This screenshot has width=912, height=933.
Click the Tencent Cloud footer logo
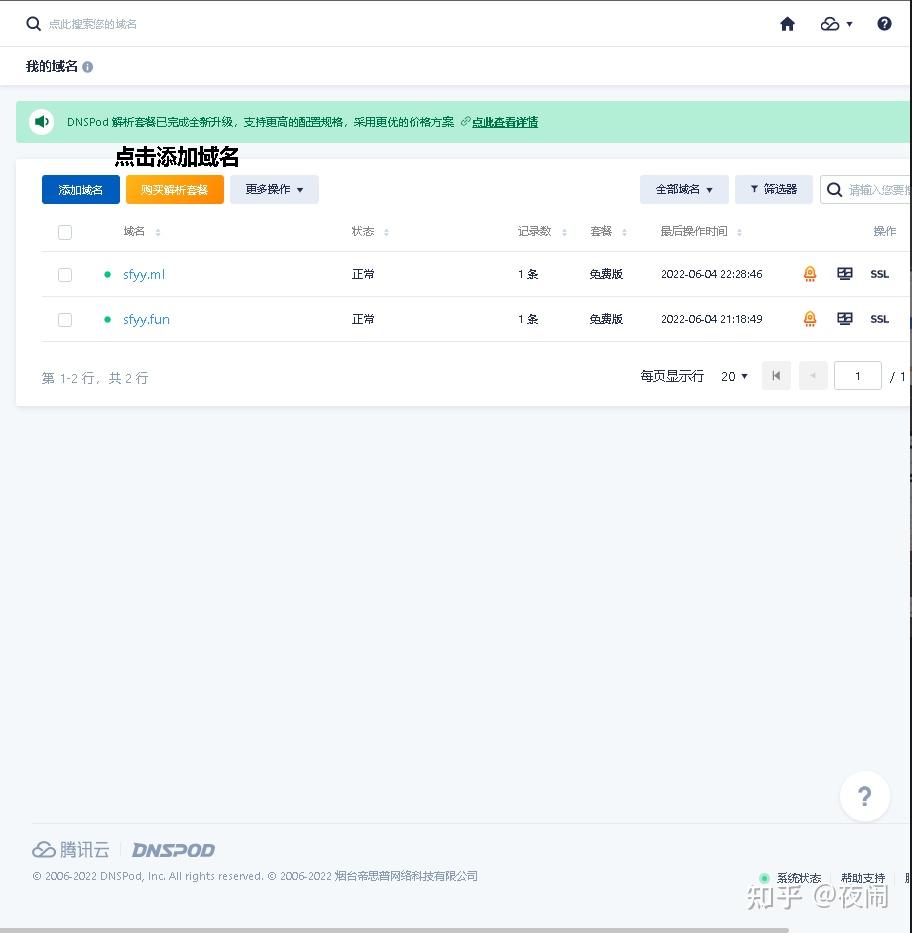[x=71, y=850]
